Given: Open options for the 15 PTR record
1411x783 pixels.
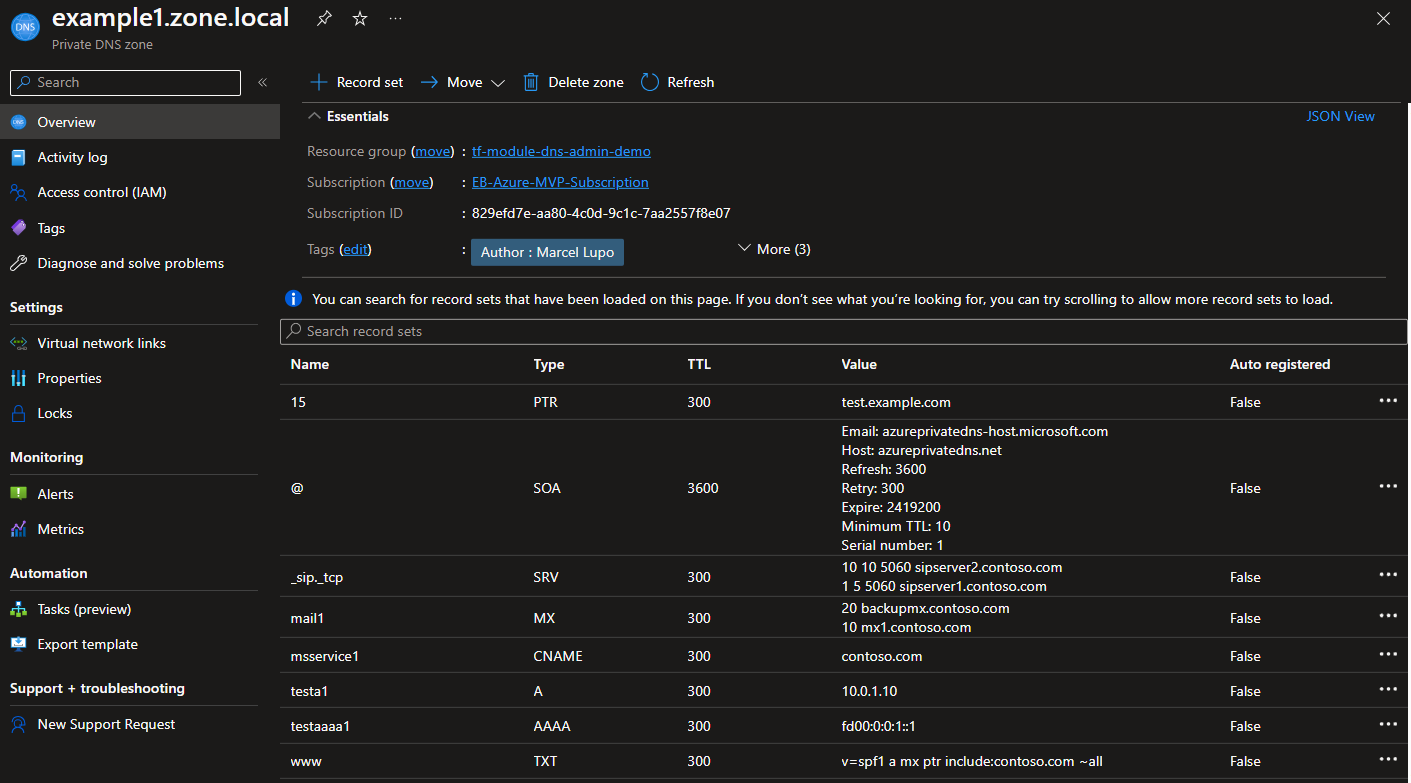Looking at the screenshot, I should (x=1388, y=400).
